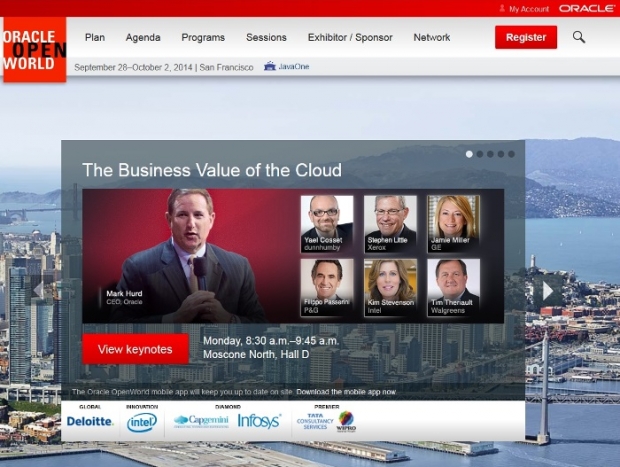The image size is (620, 467).
Task: Click the View keynotes button
Action: (x=135, y=349)
